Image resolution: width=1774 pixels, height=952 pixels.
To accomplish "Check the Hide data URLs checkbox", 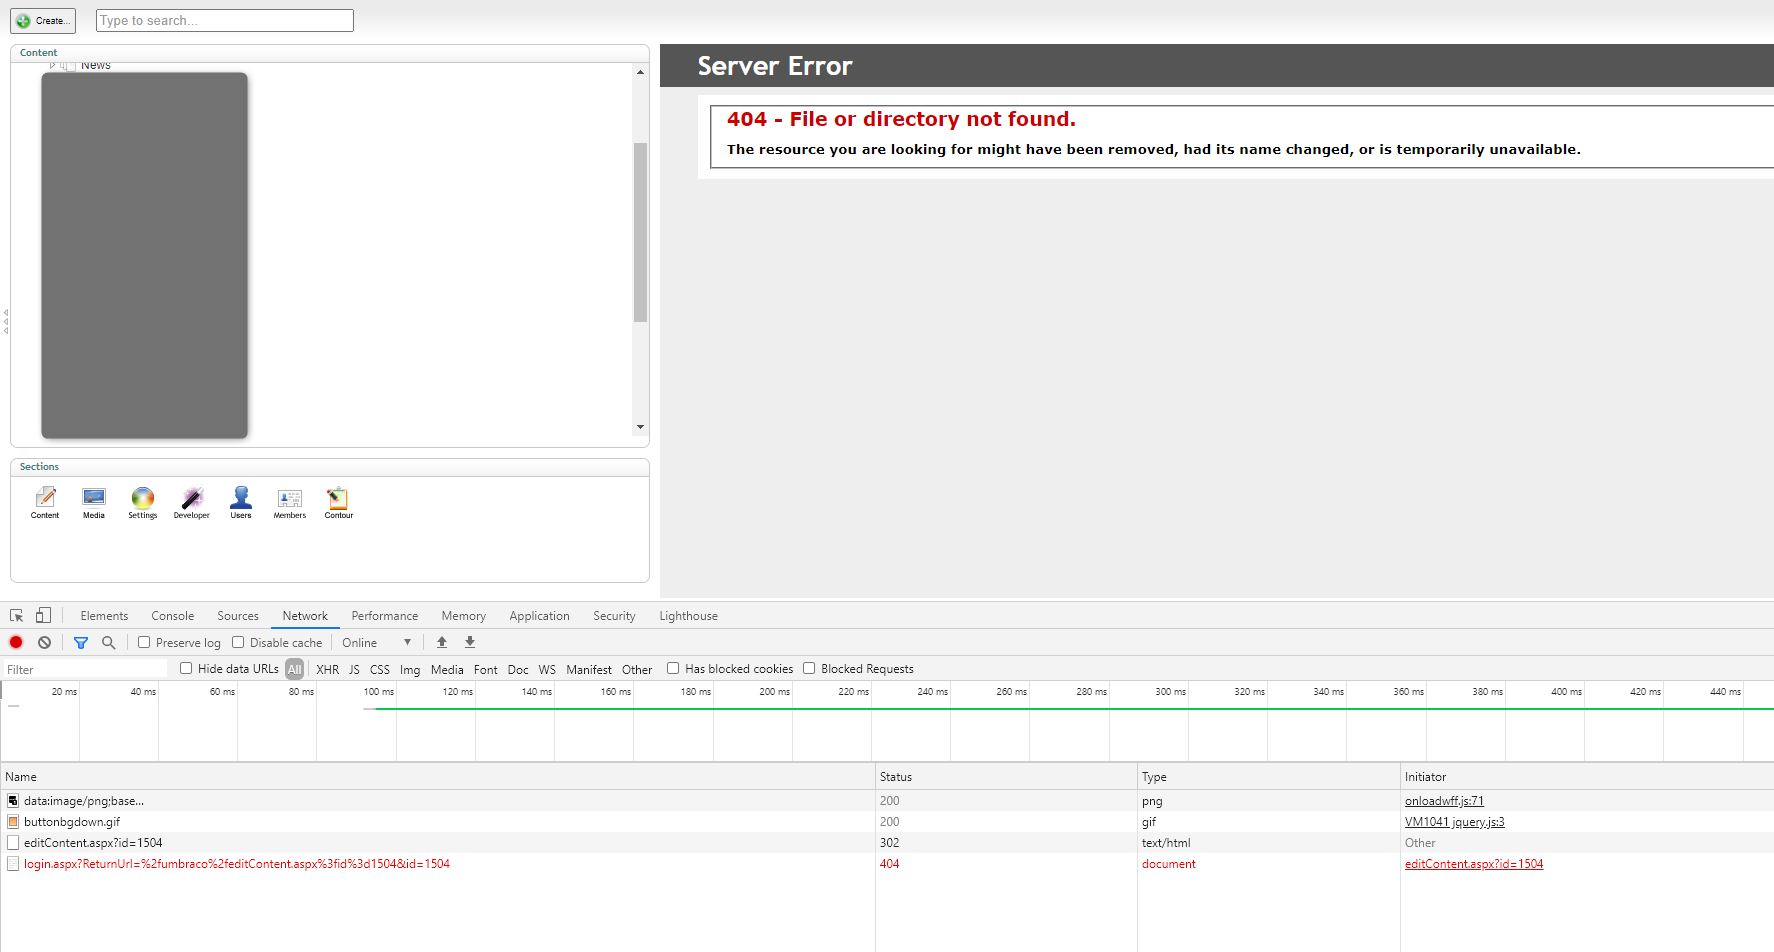I will pos(186,669).
